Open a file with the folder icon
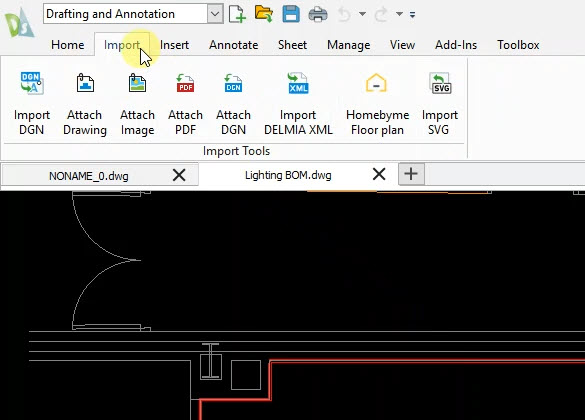The width and height of the screenshot is (585, 420). [264, 14]
